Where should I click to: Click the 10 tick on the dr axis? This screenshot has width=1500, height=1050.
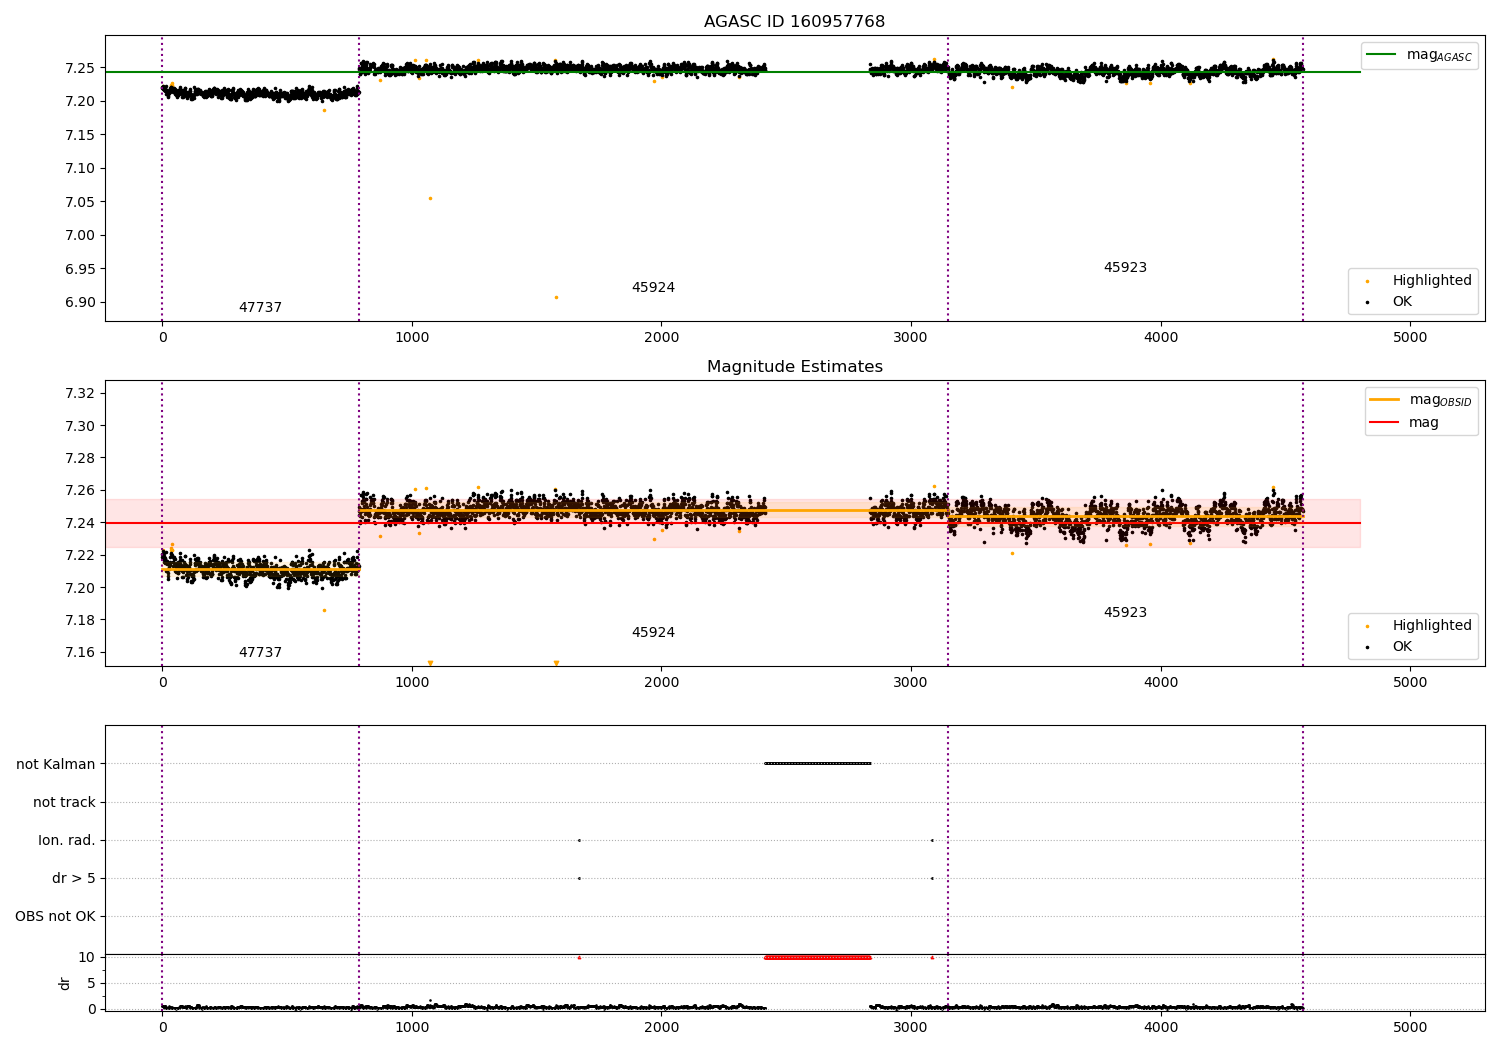[x=86, y=957]
